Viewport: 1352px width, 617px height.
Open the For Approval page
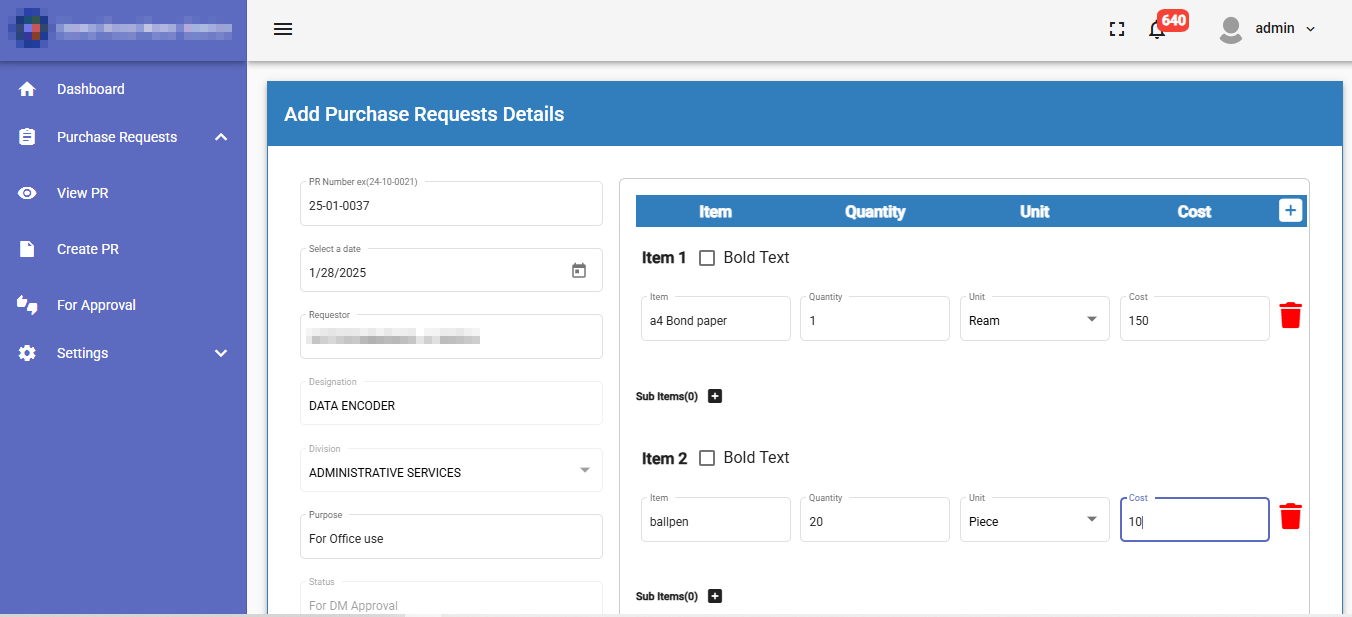(96, 305)
